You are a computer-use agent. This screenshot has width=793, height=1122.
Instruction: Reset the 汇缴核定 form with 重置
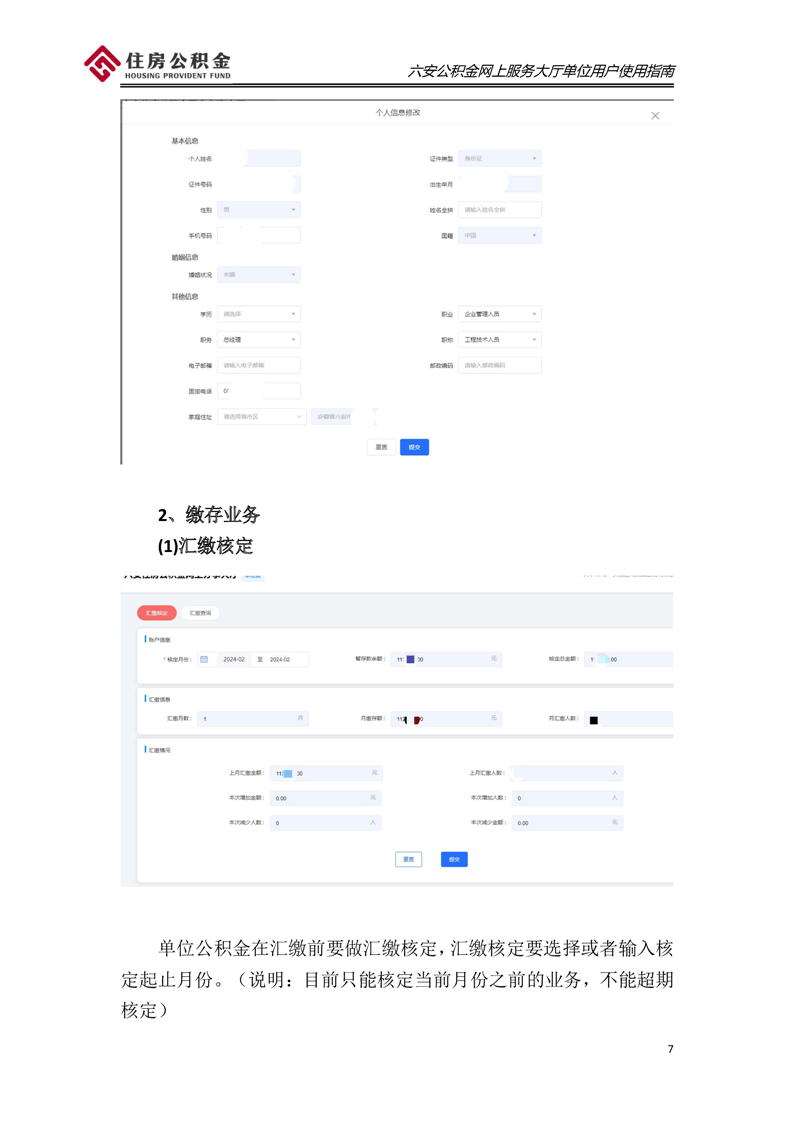click(408, 859)
